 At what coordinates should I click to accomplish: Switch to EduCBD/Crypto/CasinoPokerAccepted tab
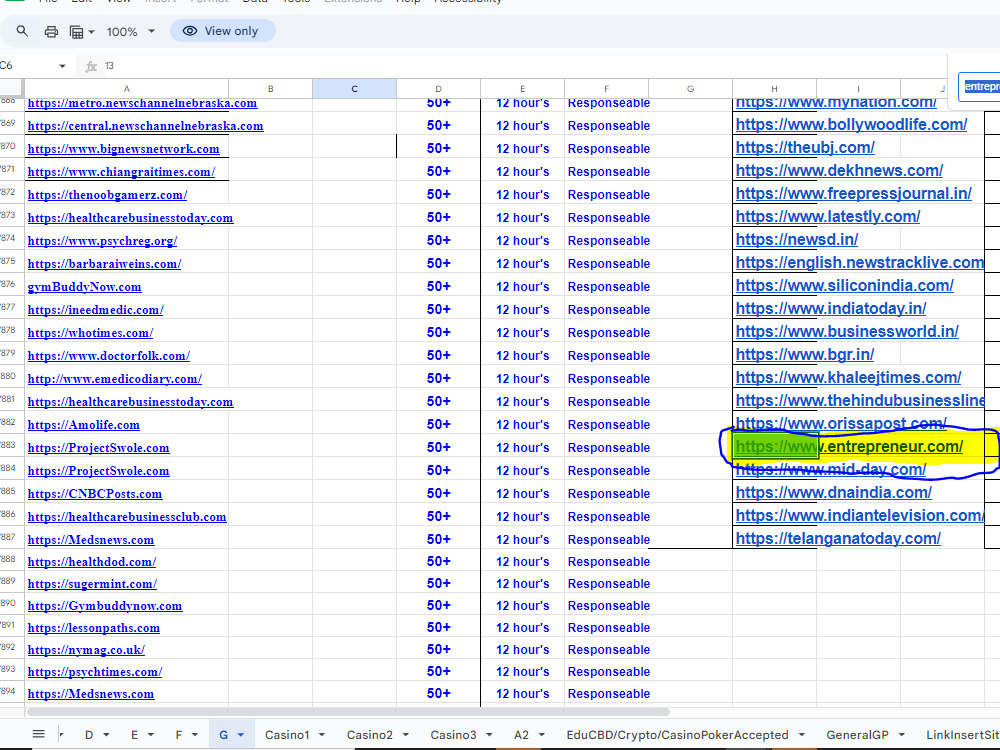point(677,735)
